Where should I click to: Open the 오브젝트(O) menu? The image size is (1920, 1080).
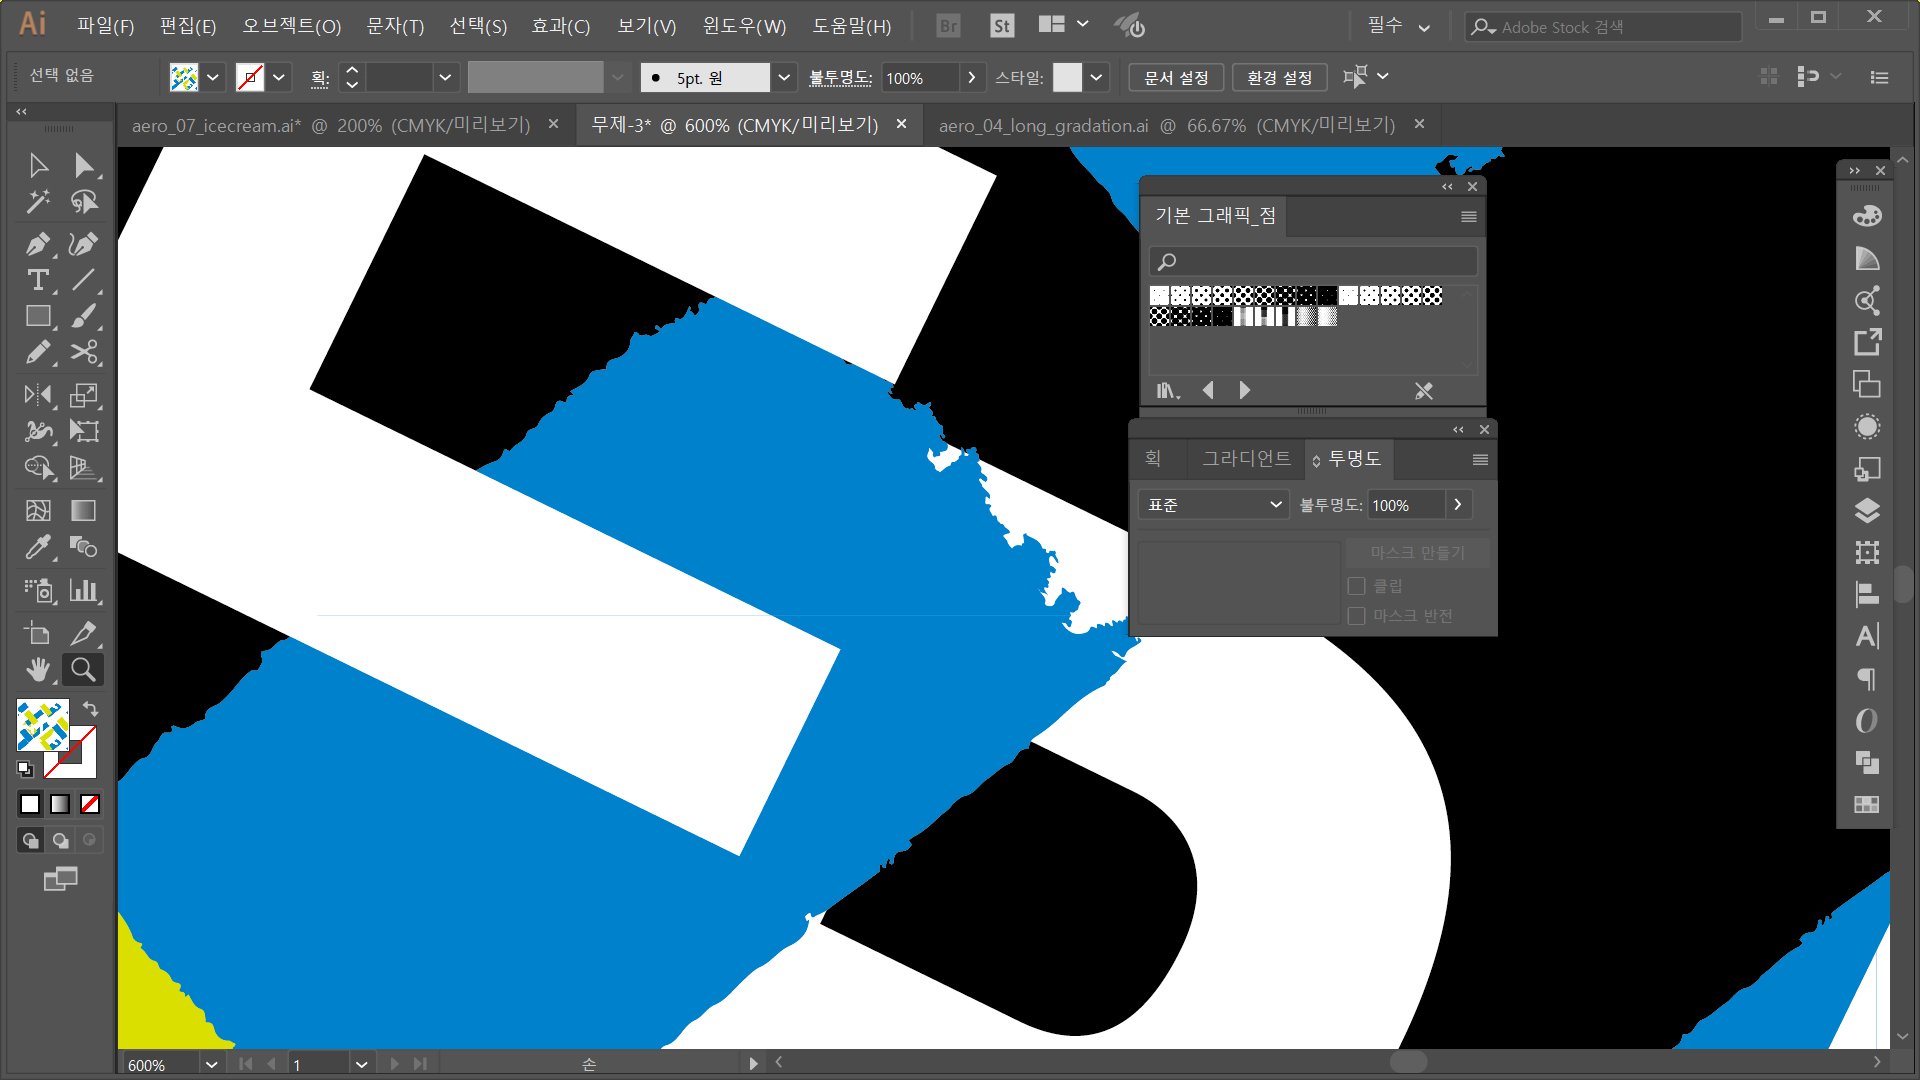[291, 26]
